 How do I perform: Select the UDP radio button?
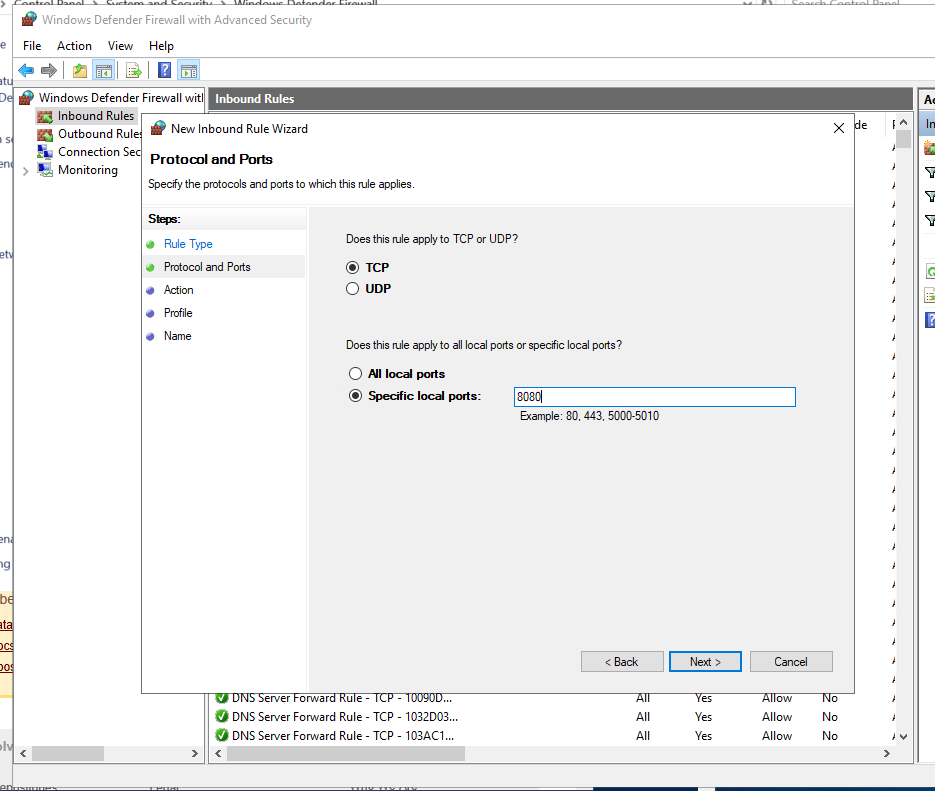352,289
